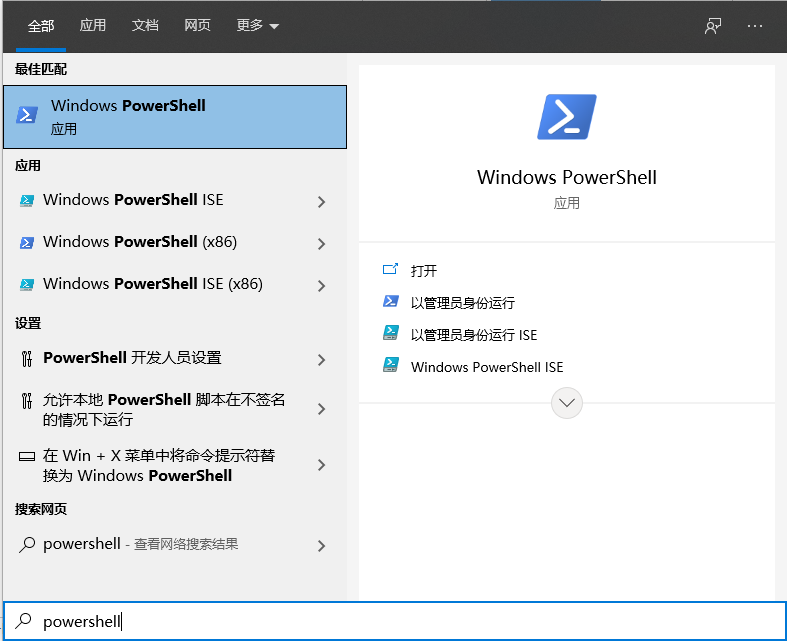Click the 以管理员身份运行 shield icon

(x=391, y=302)
